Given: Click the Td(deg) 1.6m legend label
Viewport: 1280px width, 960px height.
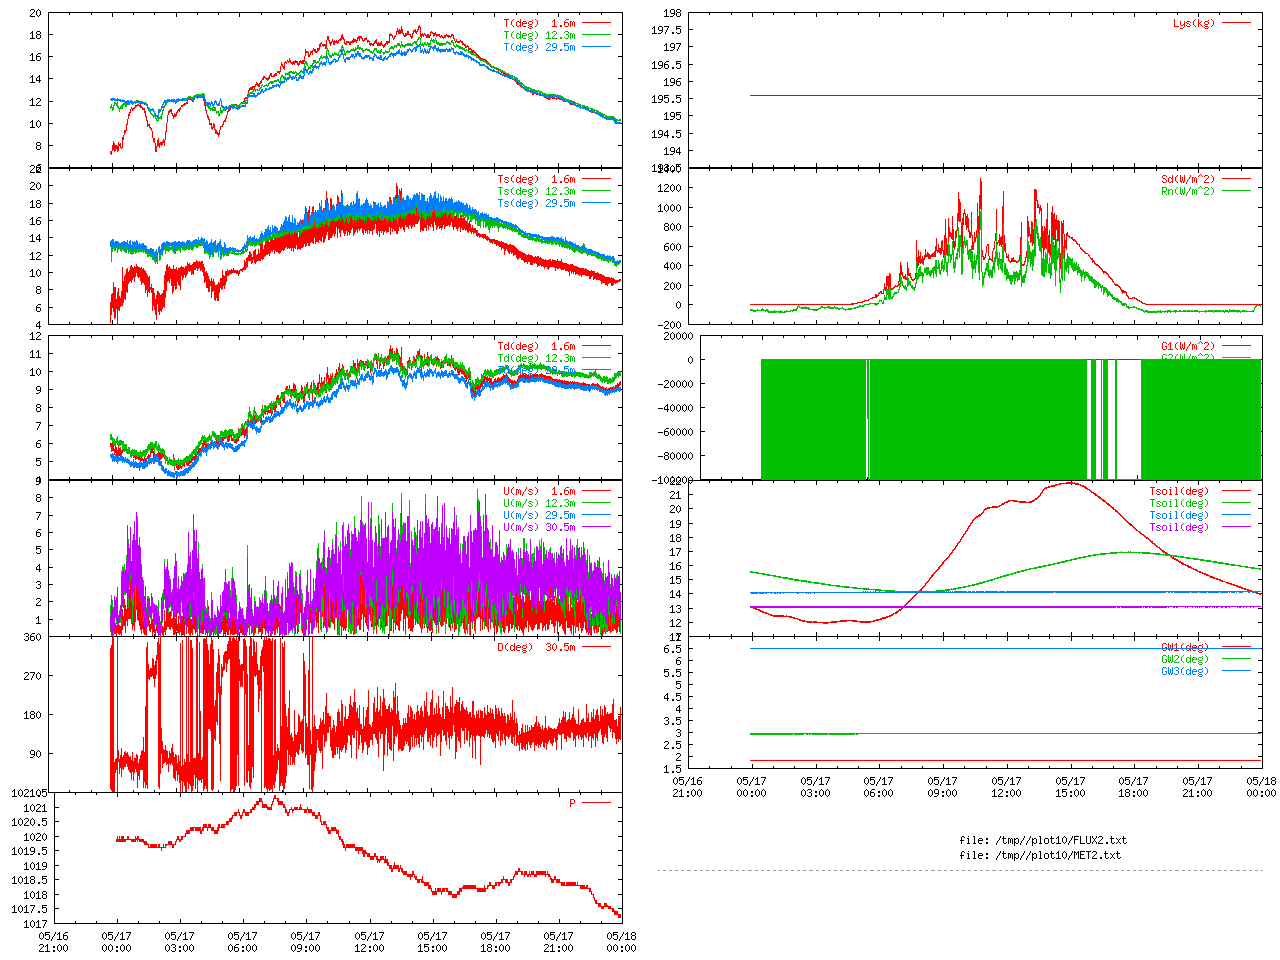Looking at the screenshot, I should pos(536,346).
